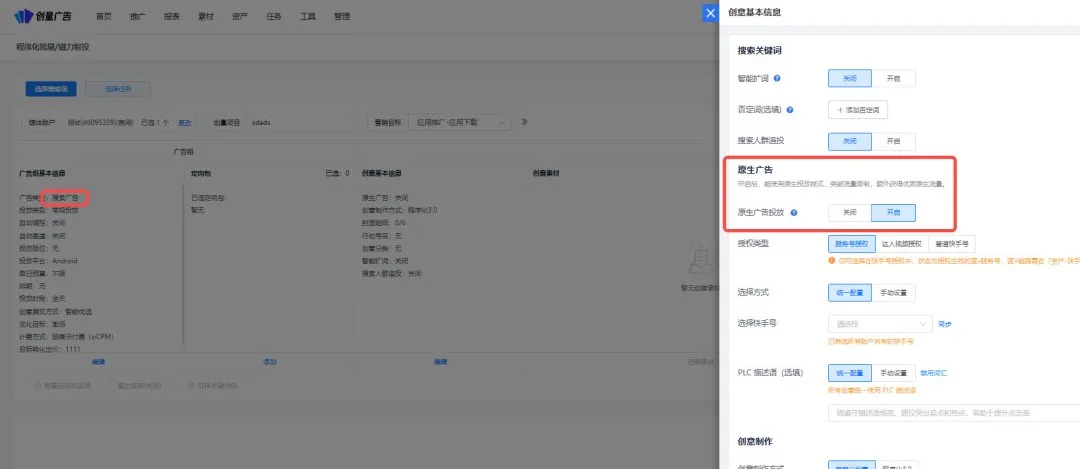Set 智能扩词 to 关闭
The image size is (1080, 469).
tap(850, 79)
